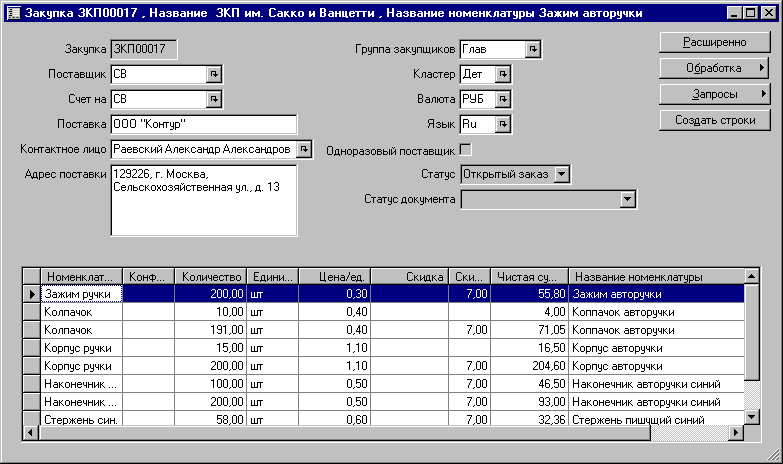Click quantity cell 191,00 of Колпачок
783x464 pixels.
[211, 330]
